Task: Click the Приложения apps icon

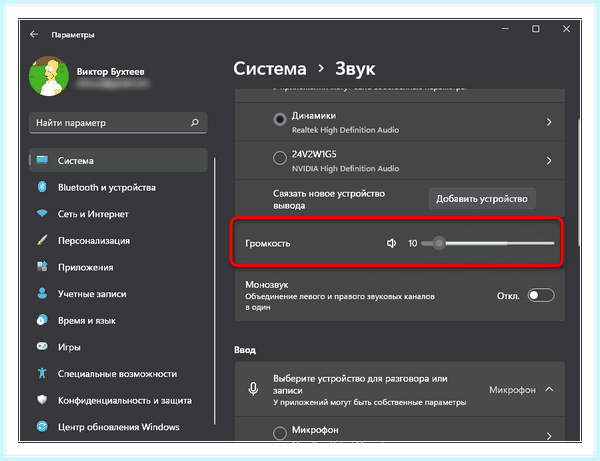Action: pyautogui.click(x=42, y=266)
